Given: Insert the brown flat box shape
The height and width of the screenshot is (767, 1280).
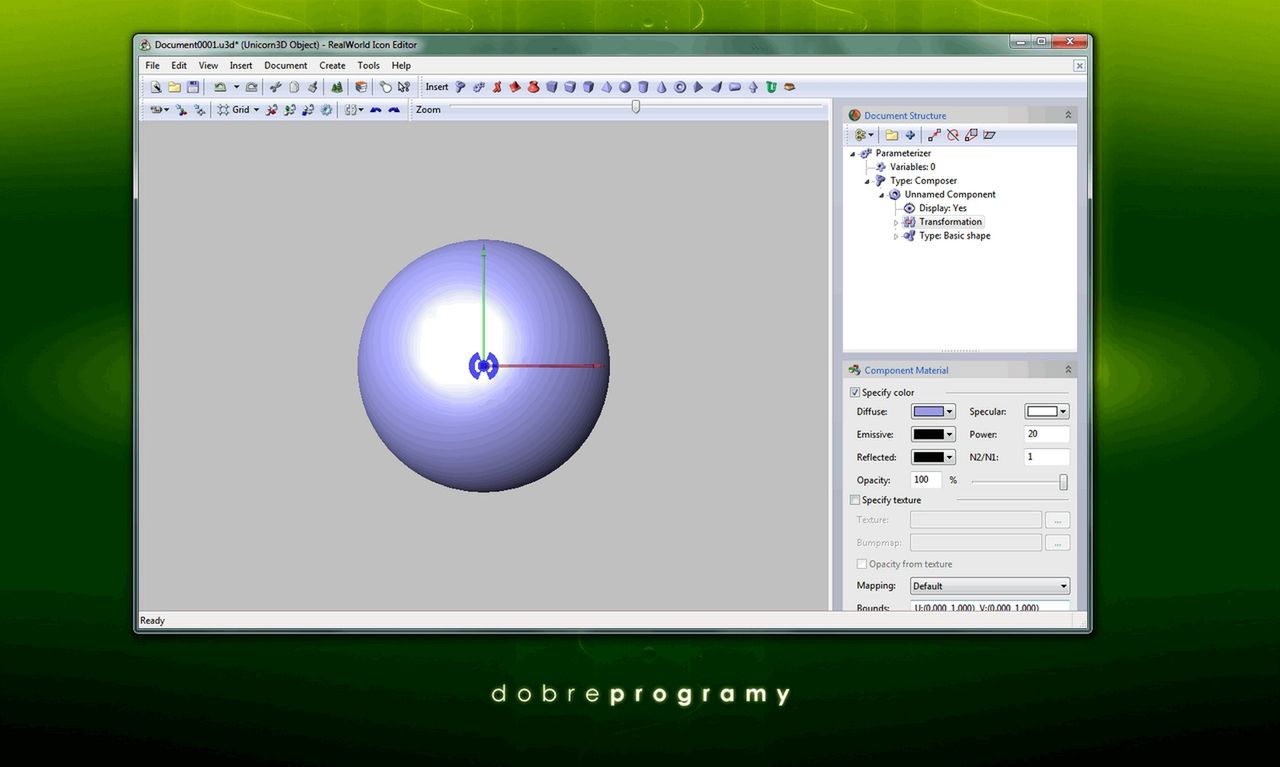Looking at the screenshot, I should 789,87.
